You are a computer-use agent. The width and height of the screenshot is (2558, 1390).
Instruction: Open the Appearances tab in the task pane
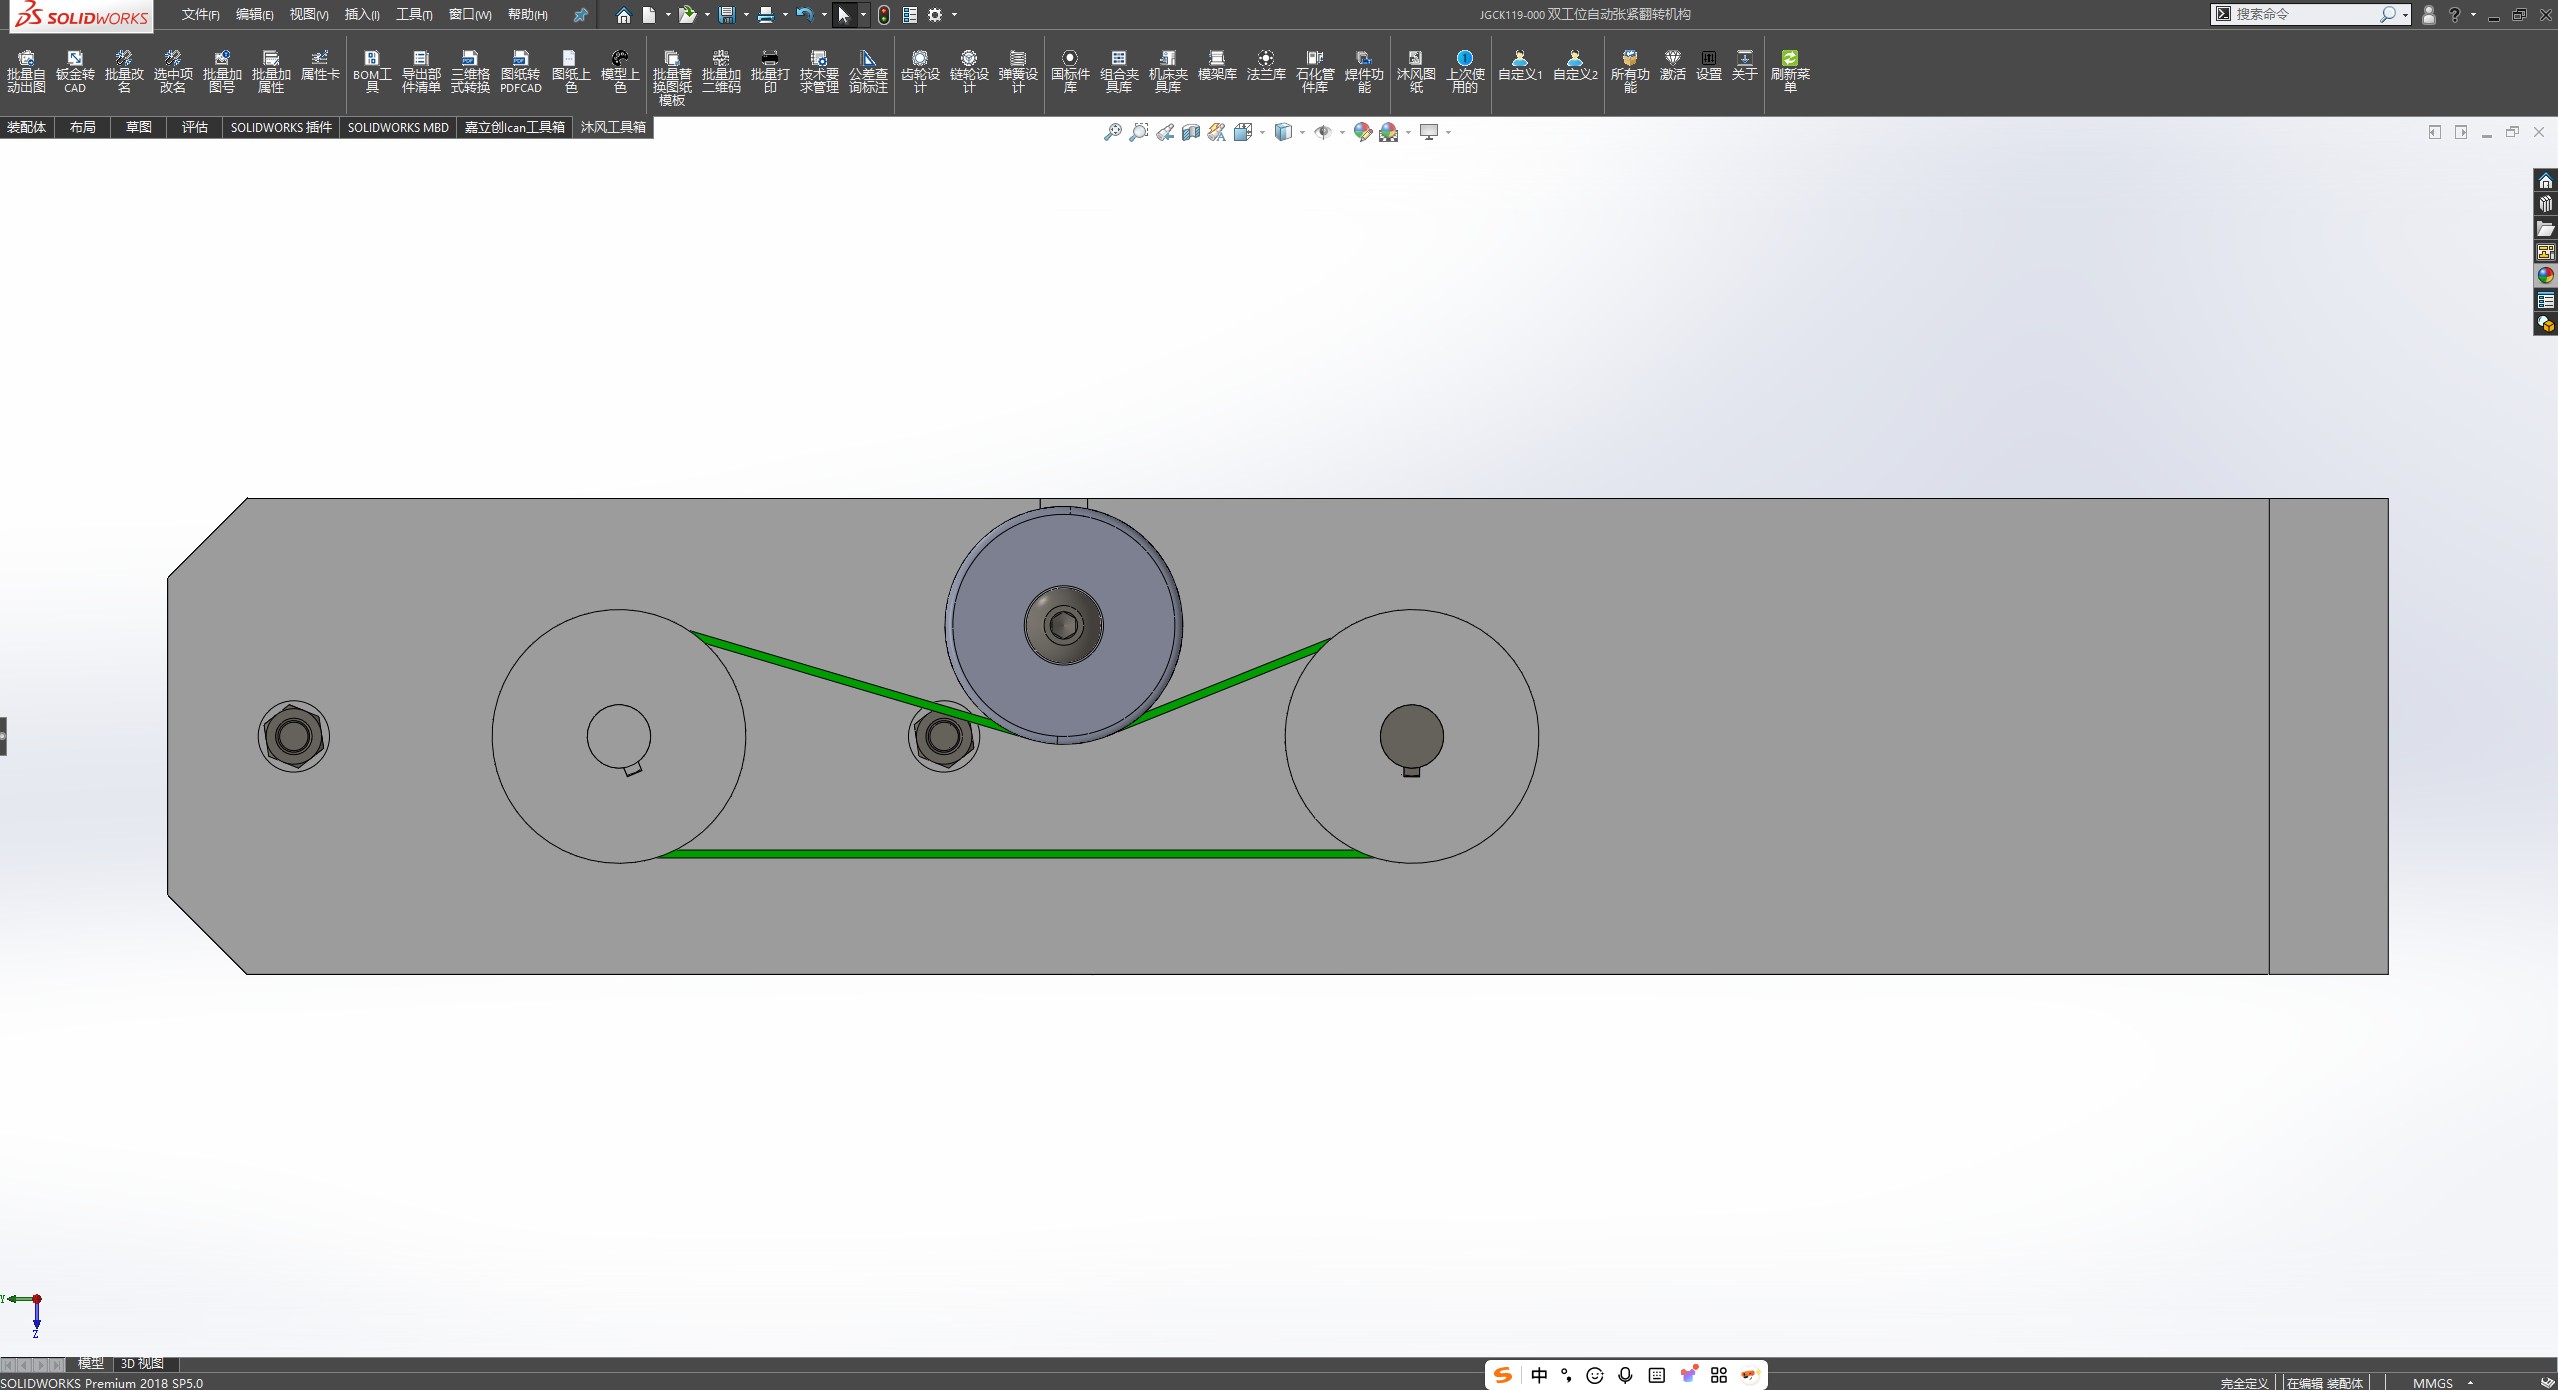2545,276
